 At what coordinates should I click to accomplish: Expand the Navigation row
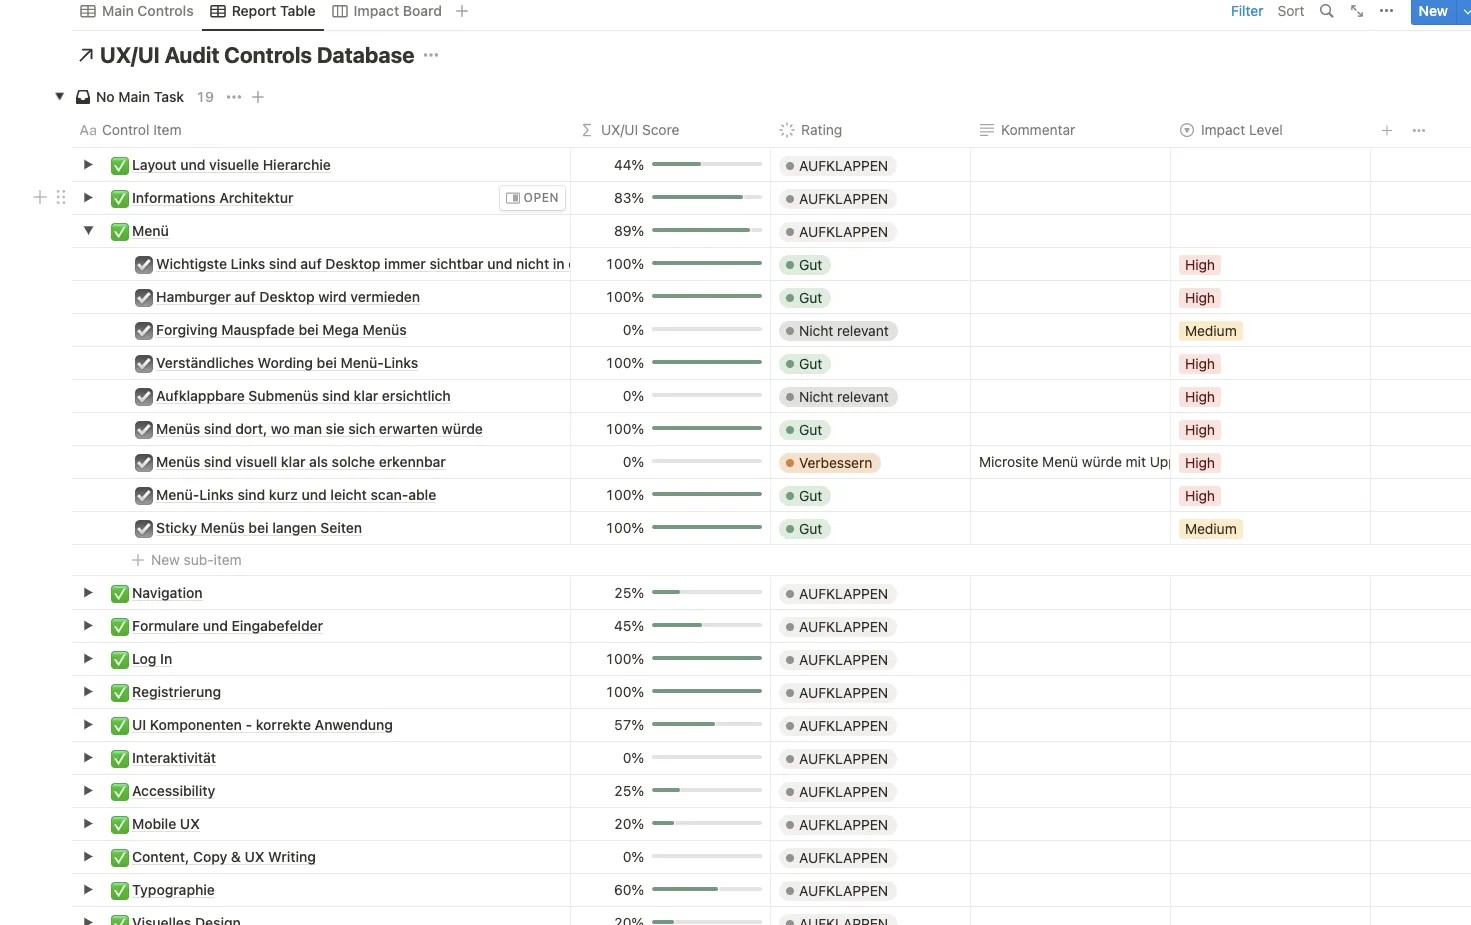[88, 593]
